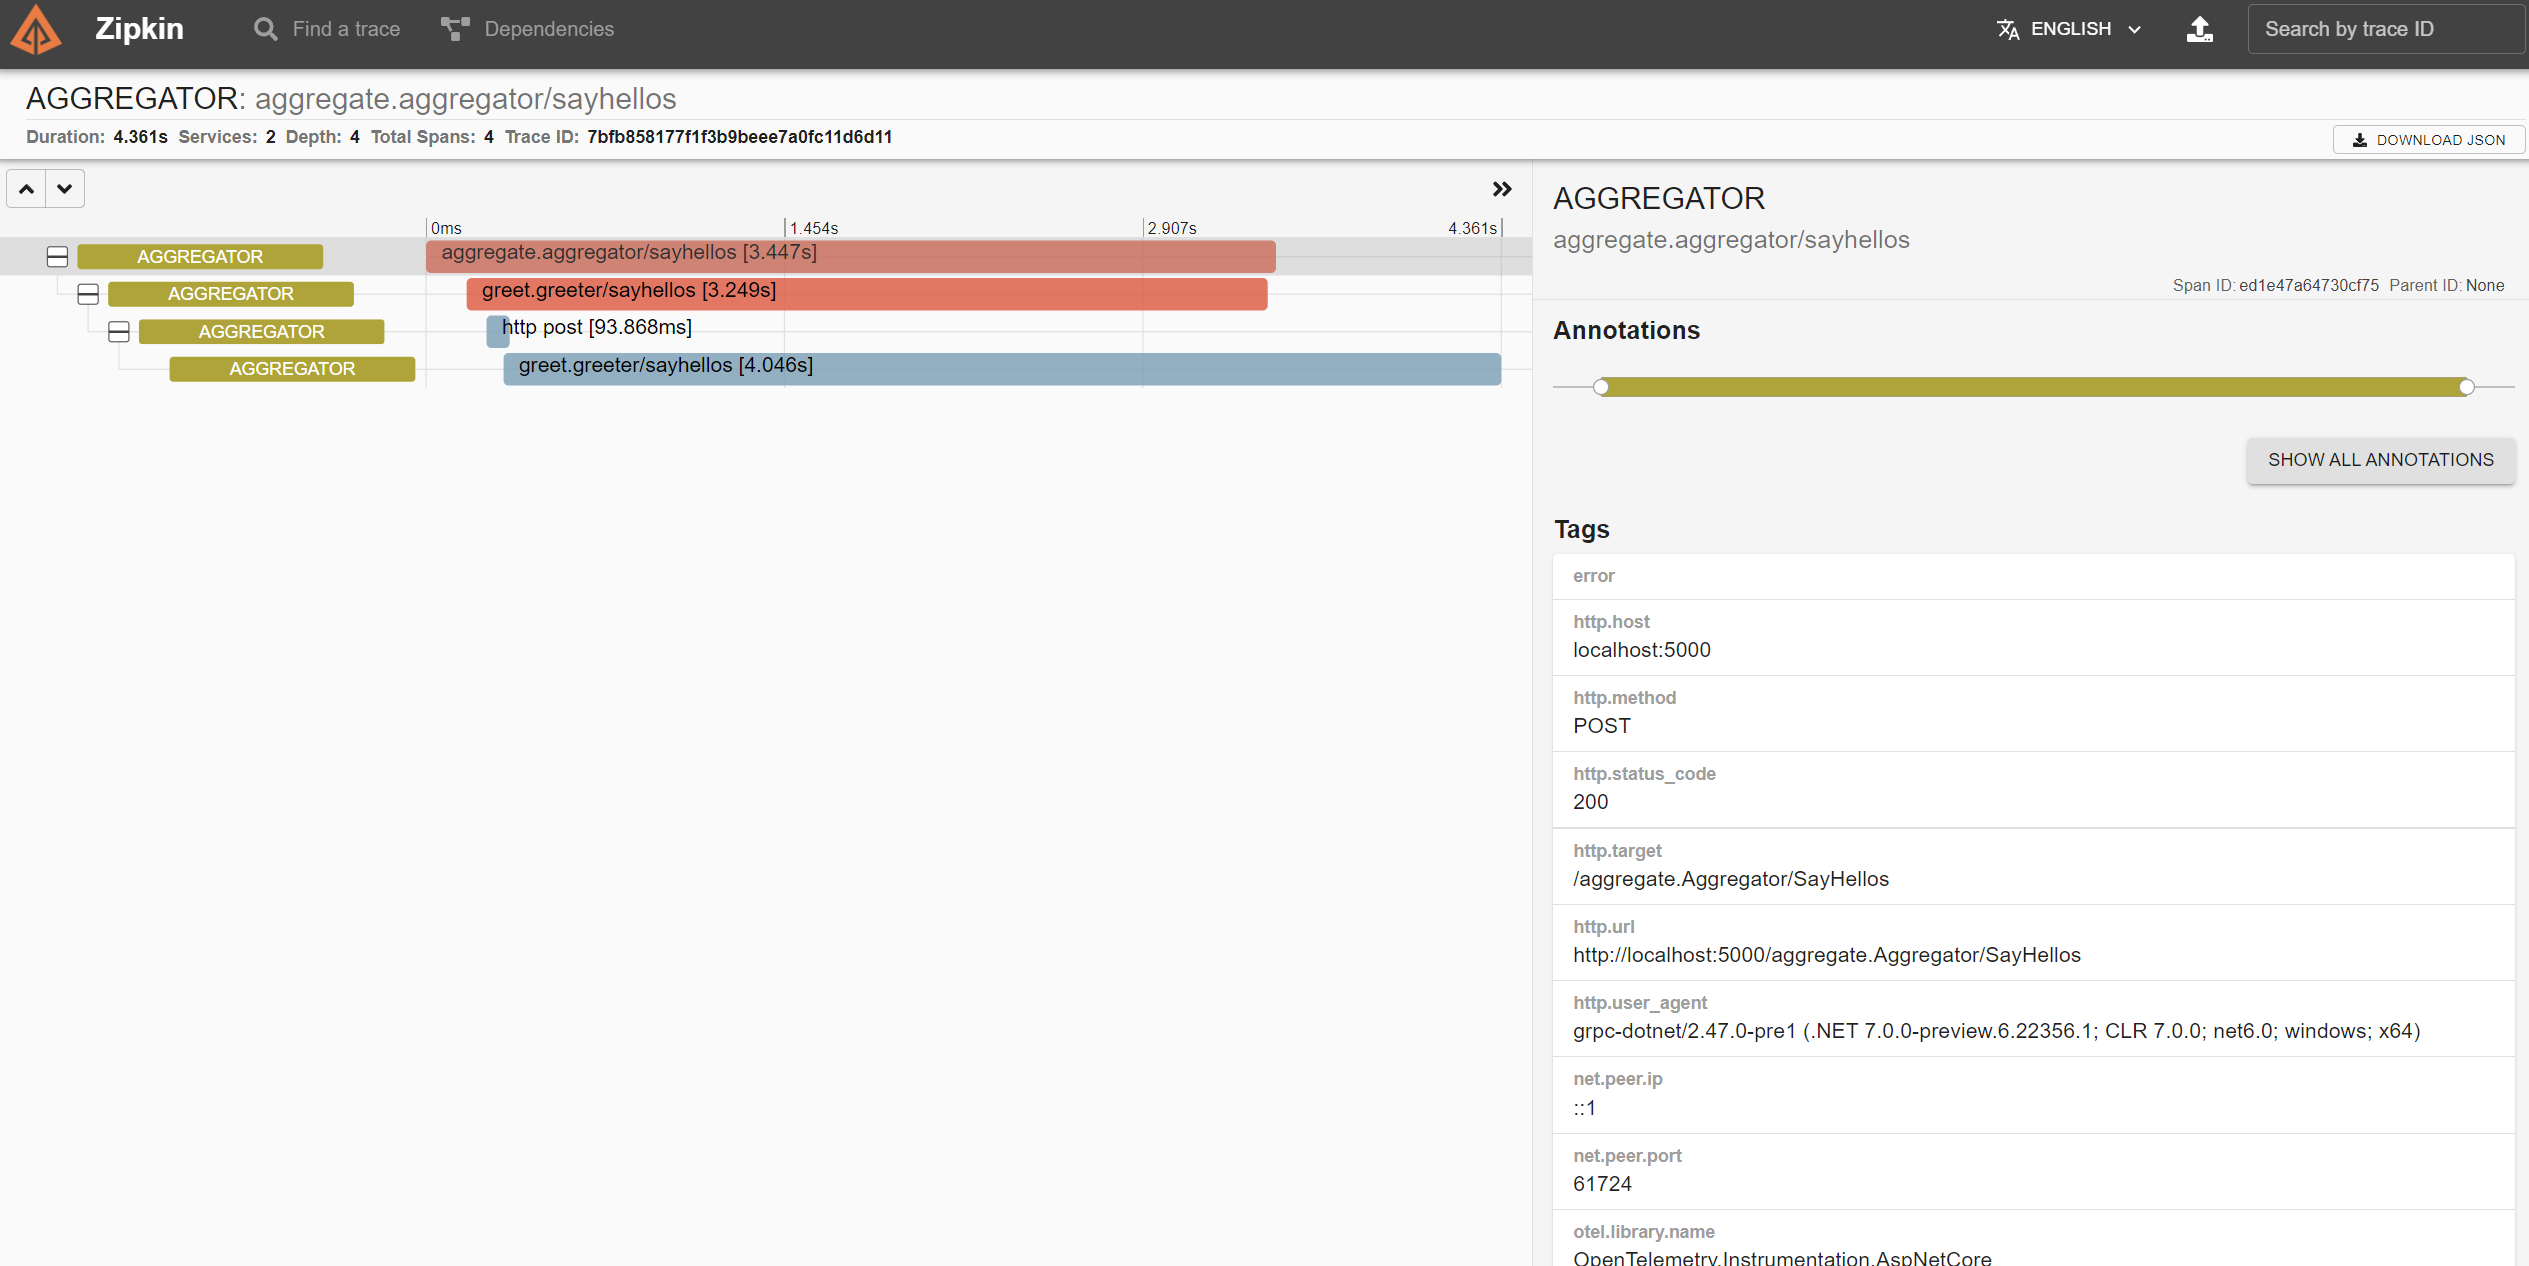The width and height of the screenshot is (2529, 1266).
Task: Open the Dependencies page
Action: pyautogui.click(x=548, y=29)
